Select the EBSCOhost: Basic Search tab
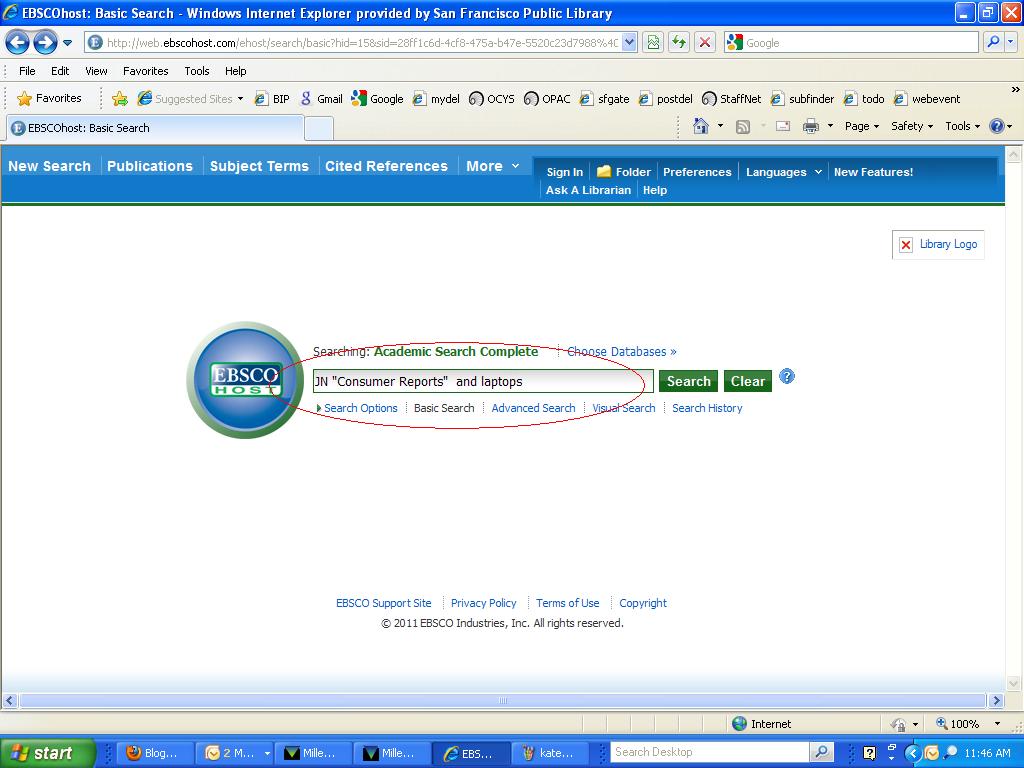This screenshot has width=1024, height=768. pos(155,128)
